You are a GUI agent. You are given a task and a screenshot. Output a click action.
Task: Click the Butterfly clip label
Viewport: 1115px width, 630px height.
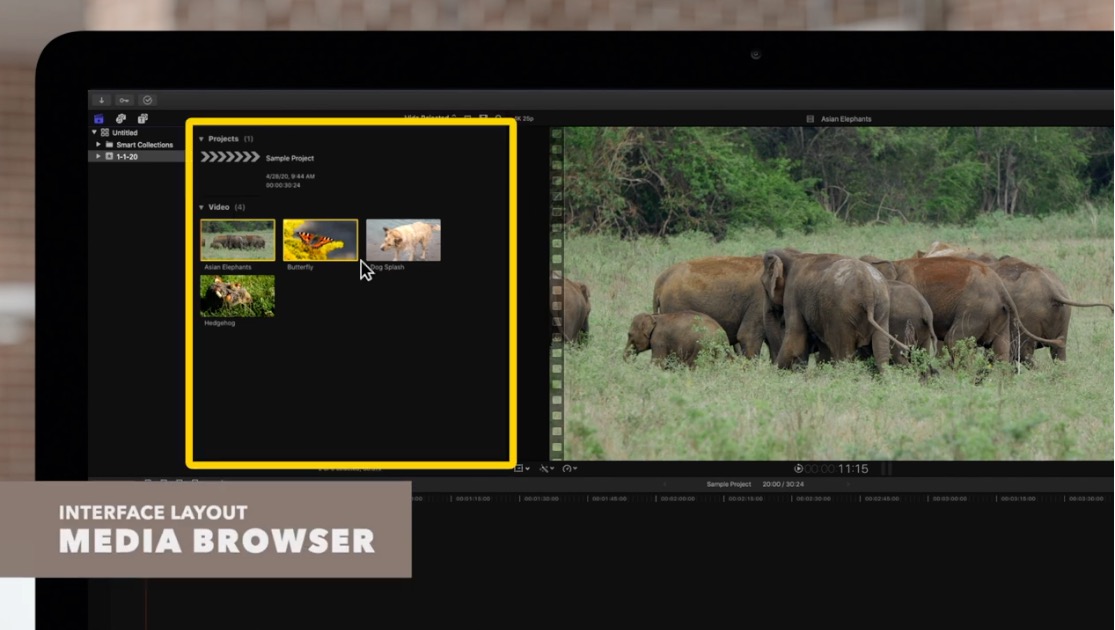coord(300,267)
